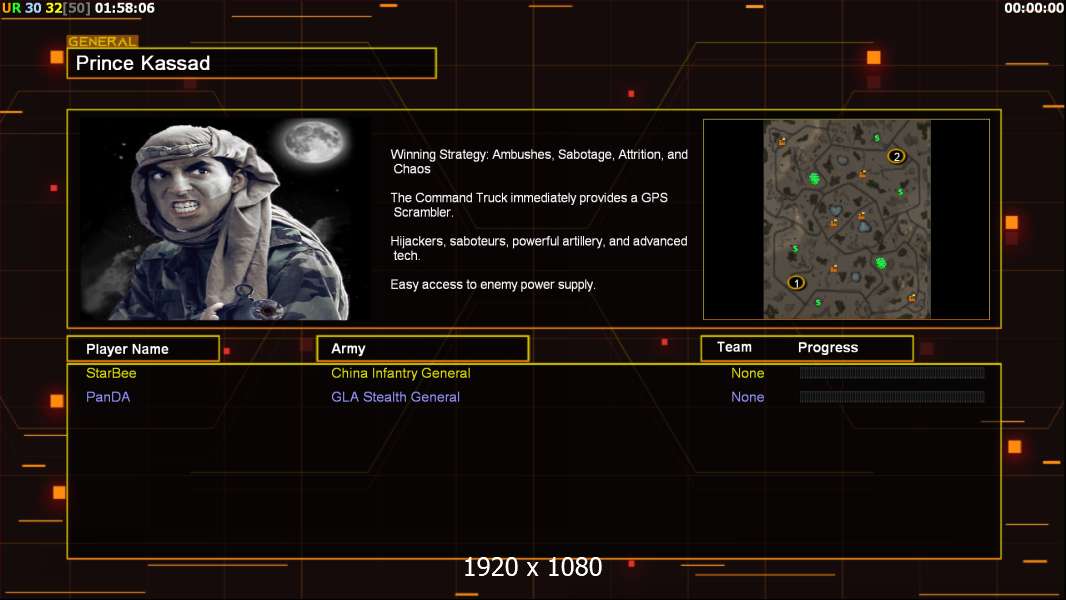1066x600 pixels.
Task: Click GLA Stealth General army entry
Action: point(395,397)
